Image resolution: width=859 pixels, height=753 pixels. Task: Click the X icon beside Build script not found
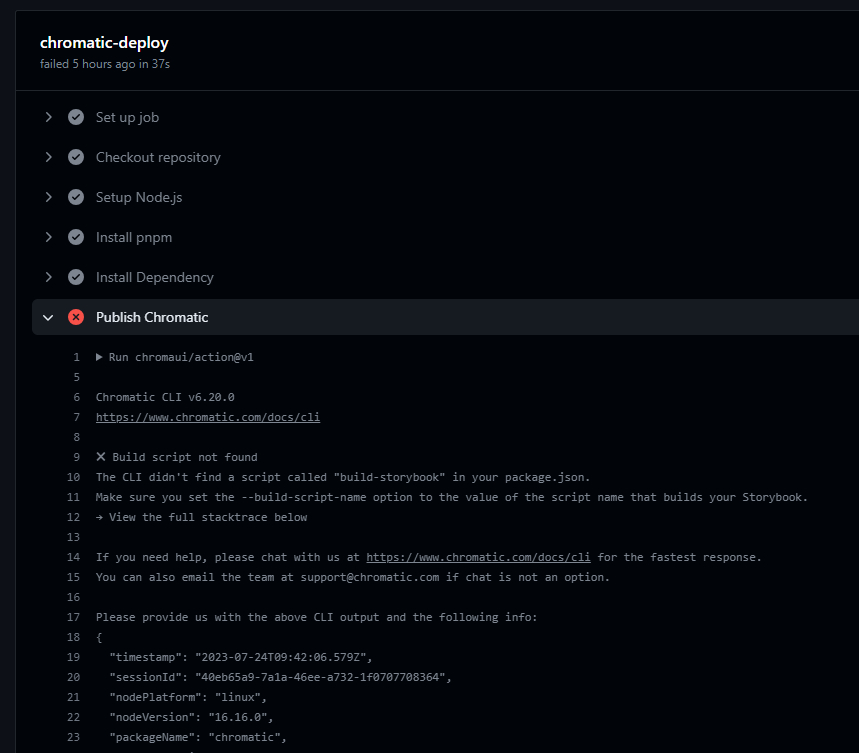click(101, 457)
